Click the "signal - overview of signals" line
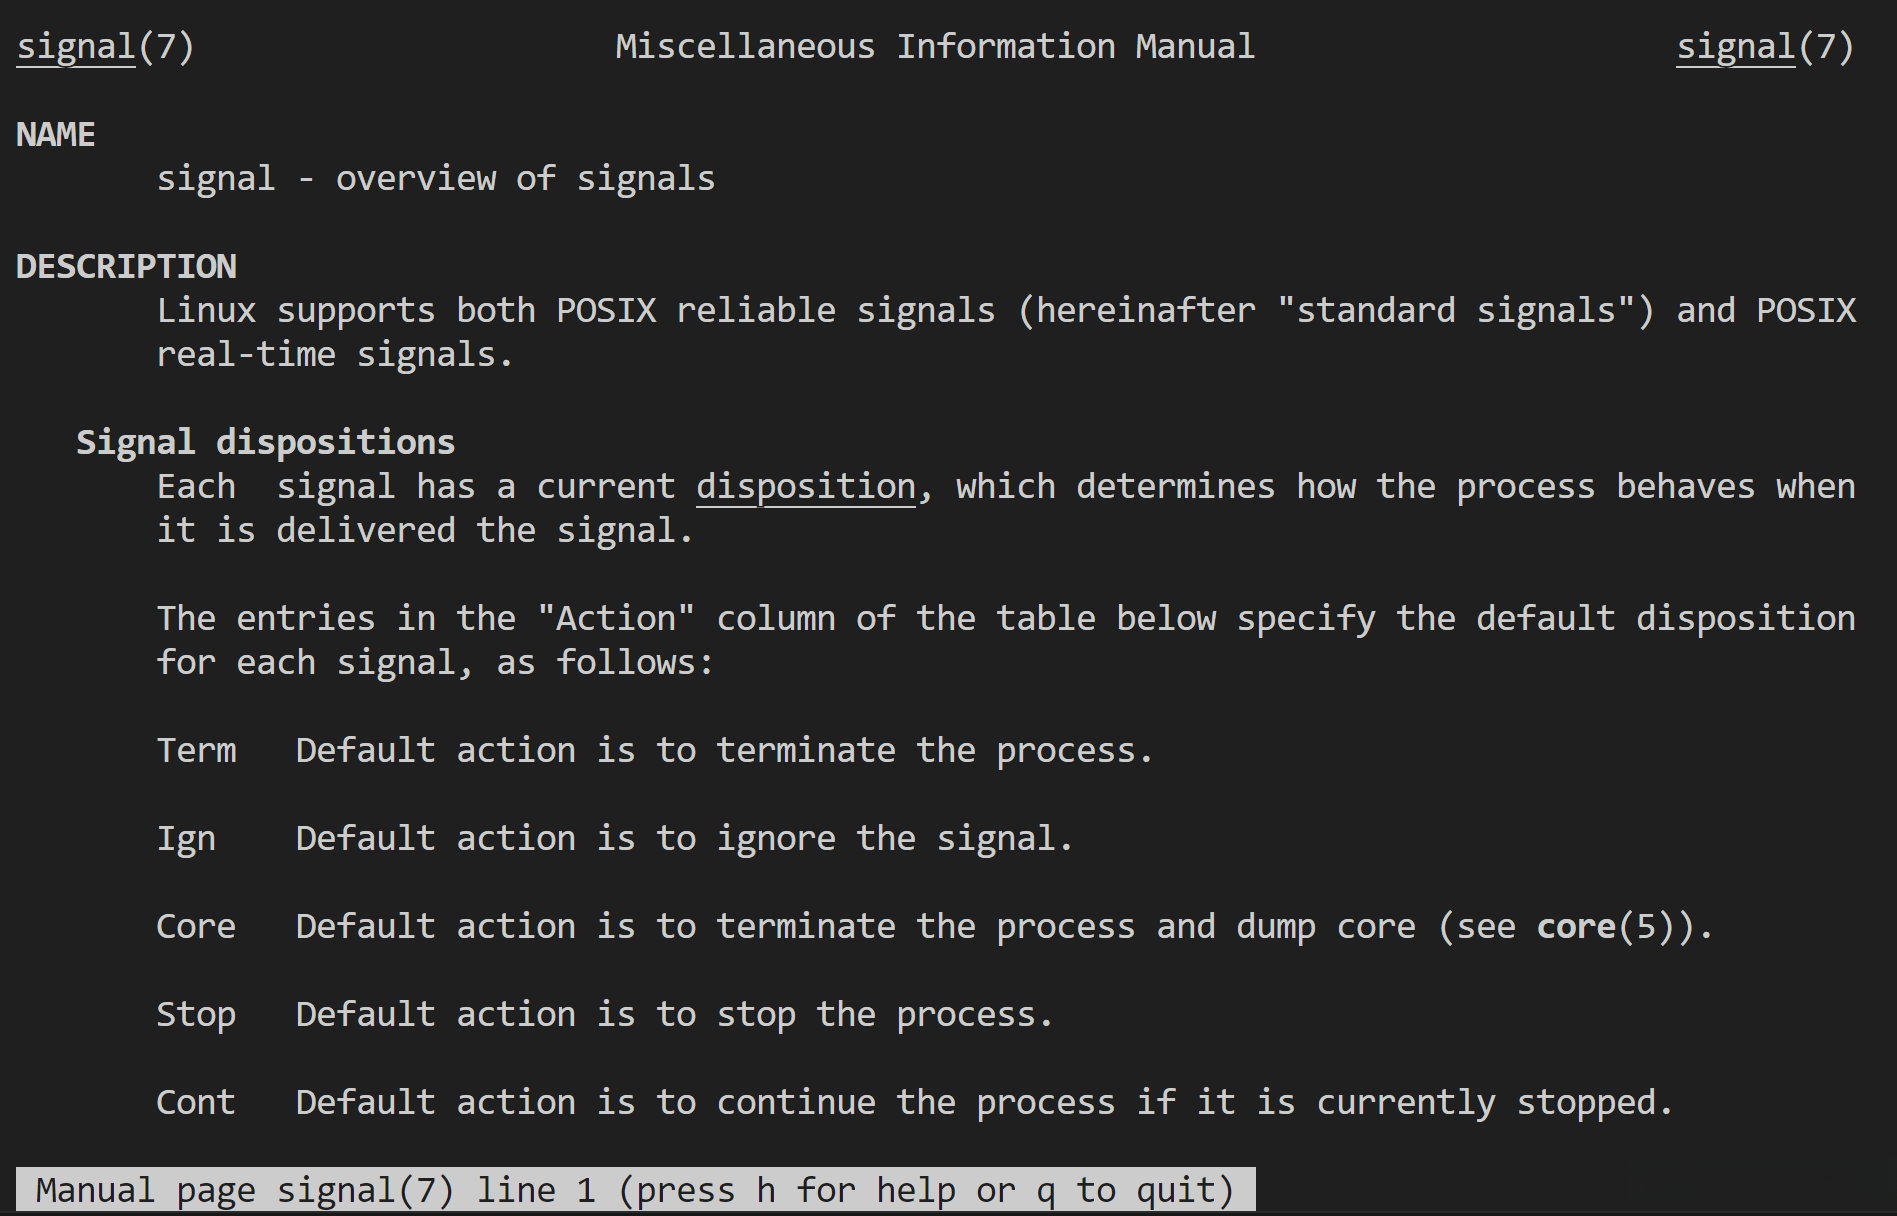This screenshot has width=1897, height=1216. pyautogui.click(x=436, y=179)
